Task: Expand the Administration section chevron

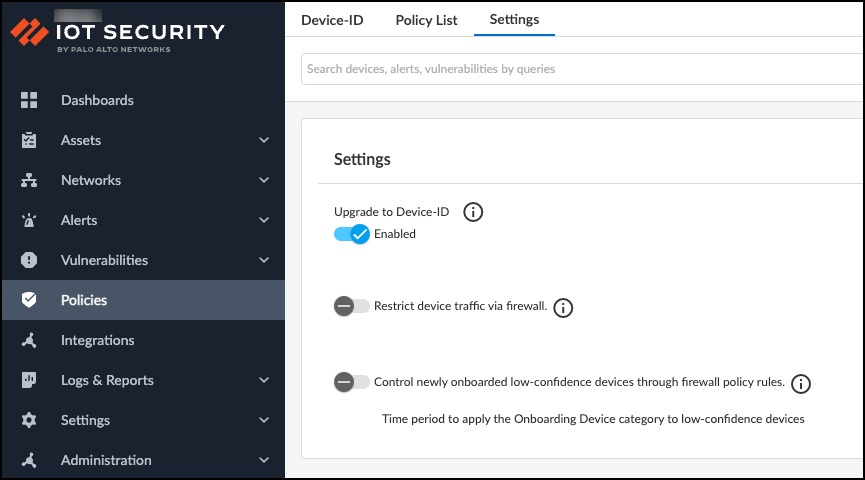Action: click(x=264, y=460)
